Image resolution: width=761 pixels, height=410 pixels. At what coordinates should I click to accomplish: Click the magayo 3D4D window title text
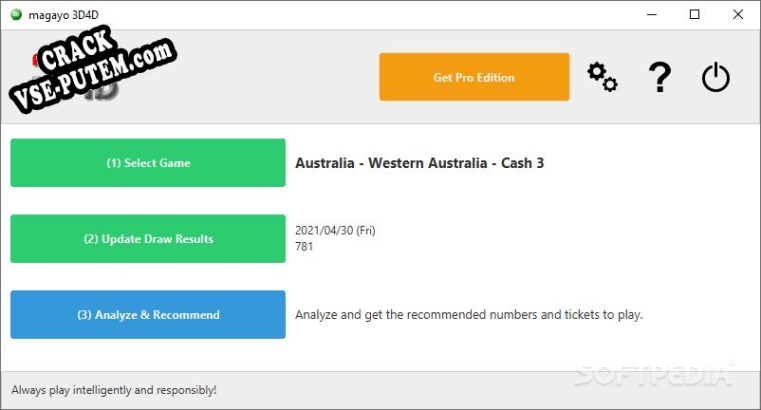point(64,15)
